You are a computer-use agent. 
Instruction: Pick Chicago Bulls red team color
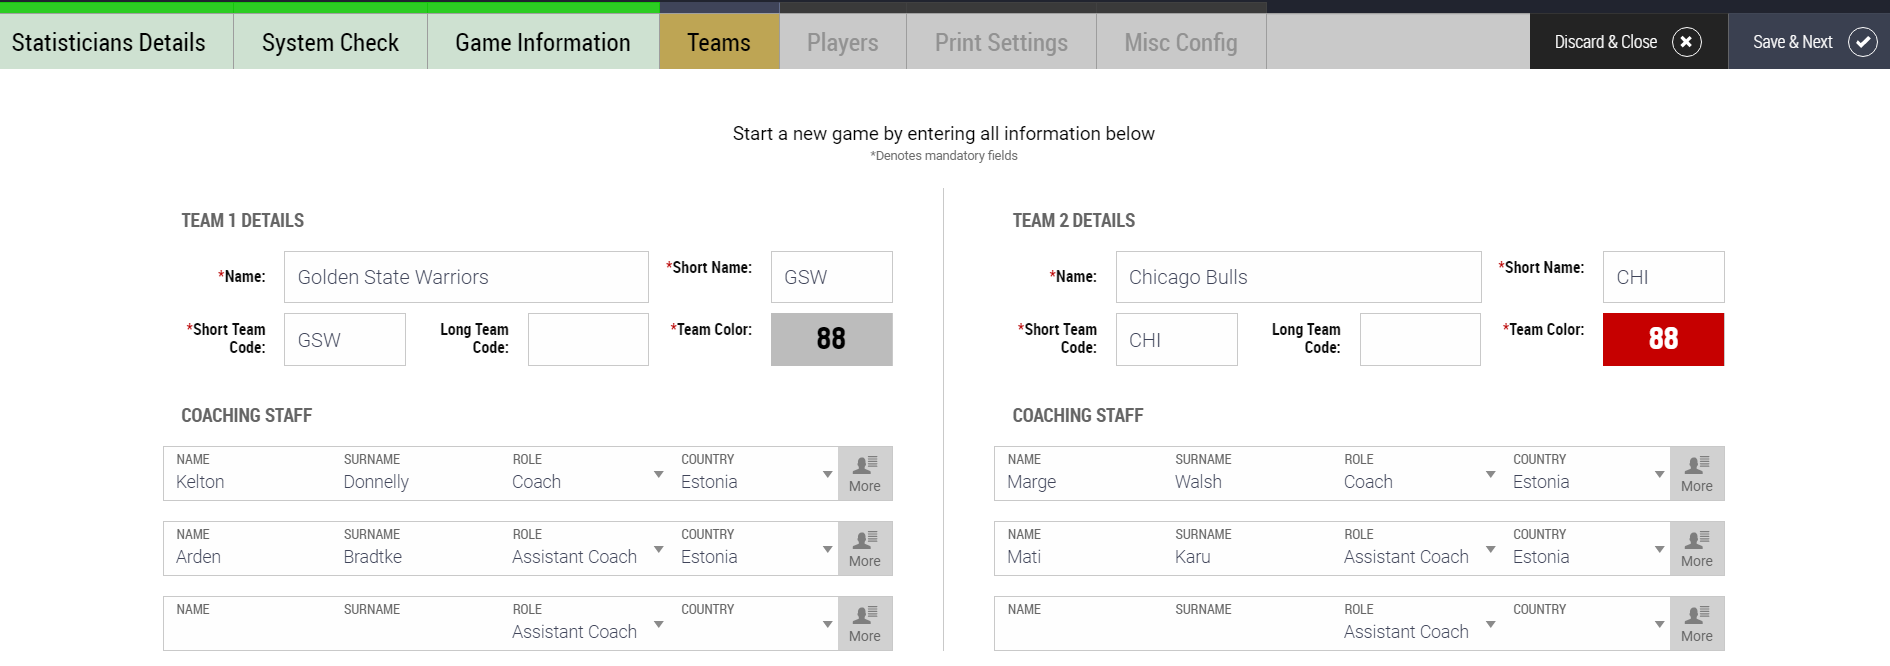click(1663, 339)
